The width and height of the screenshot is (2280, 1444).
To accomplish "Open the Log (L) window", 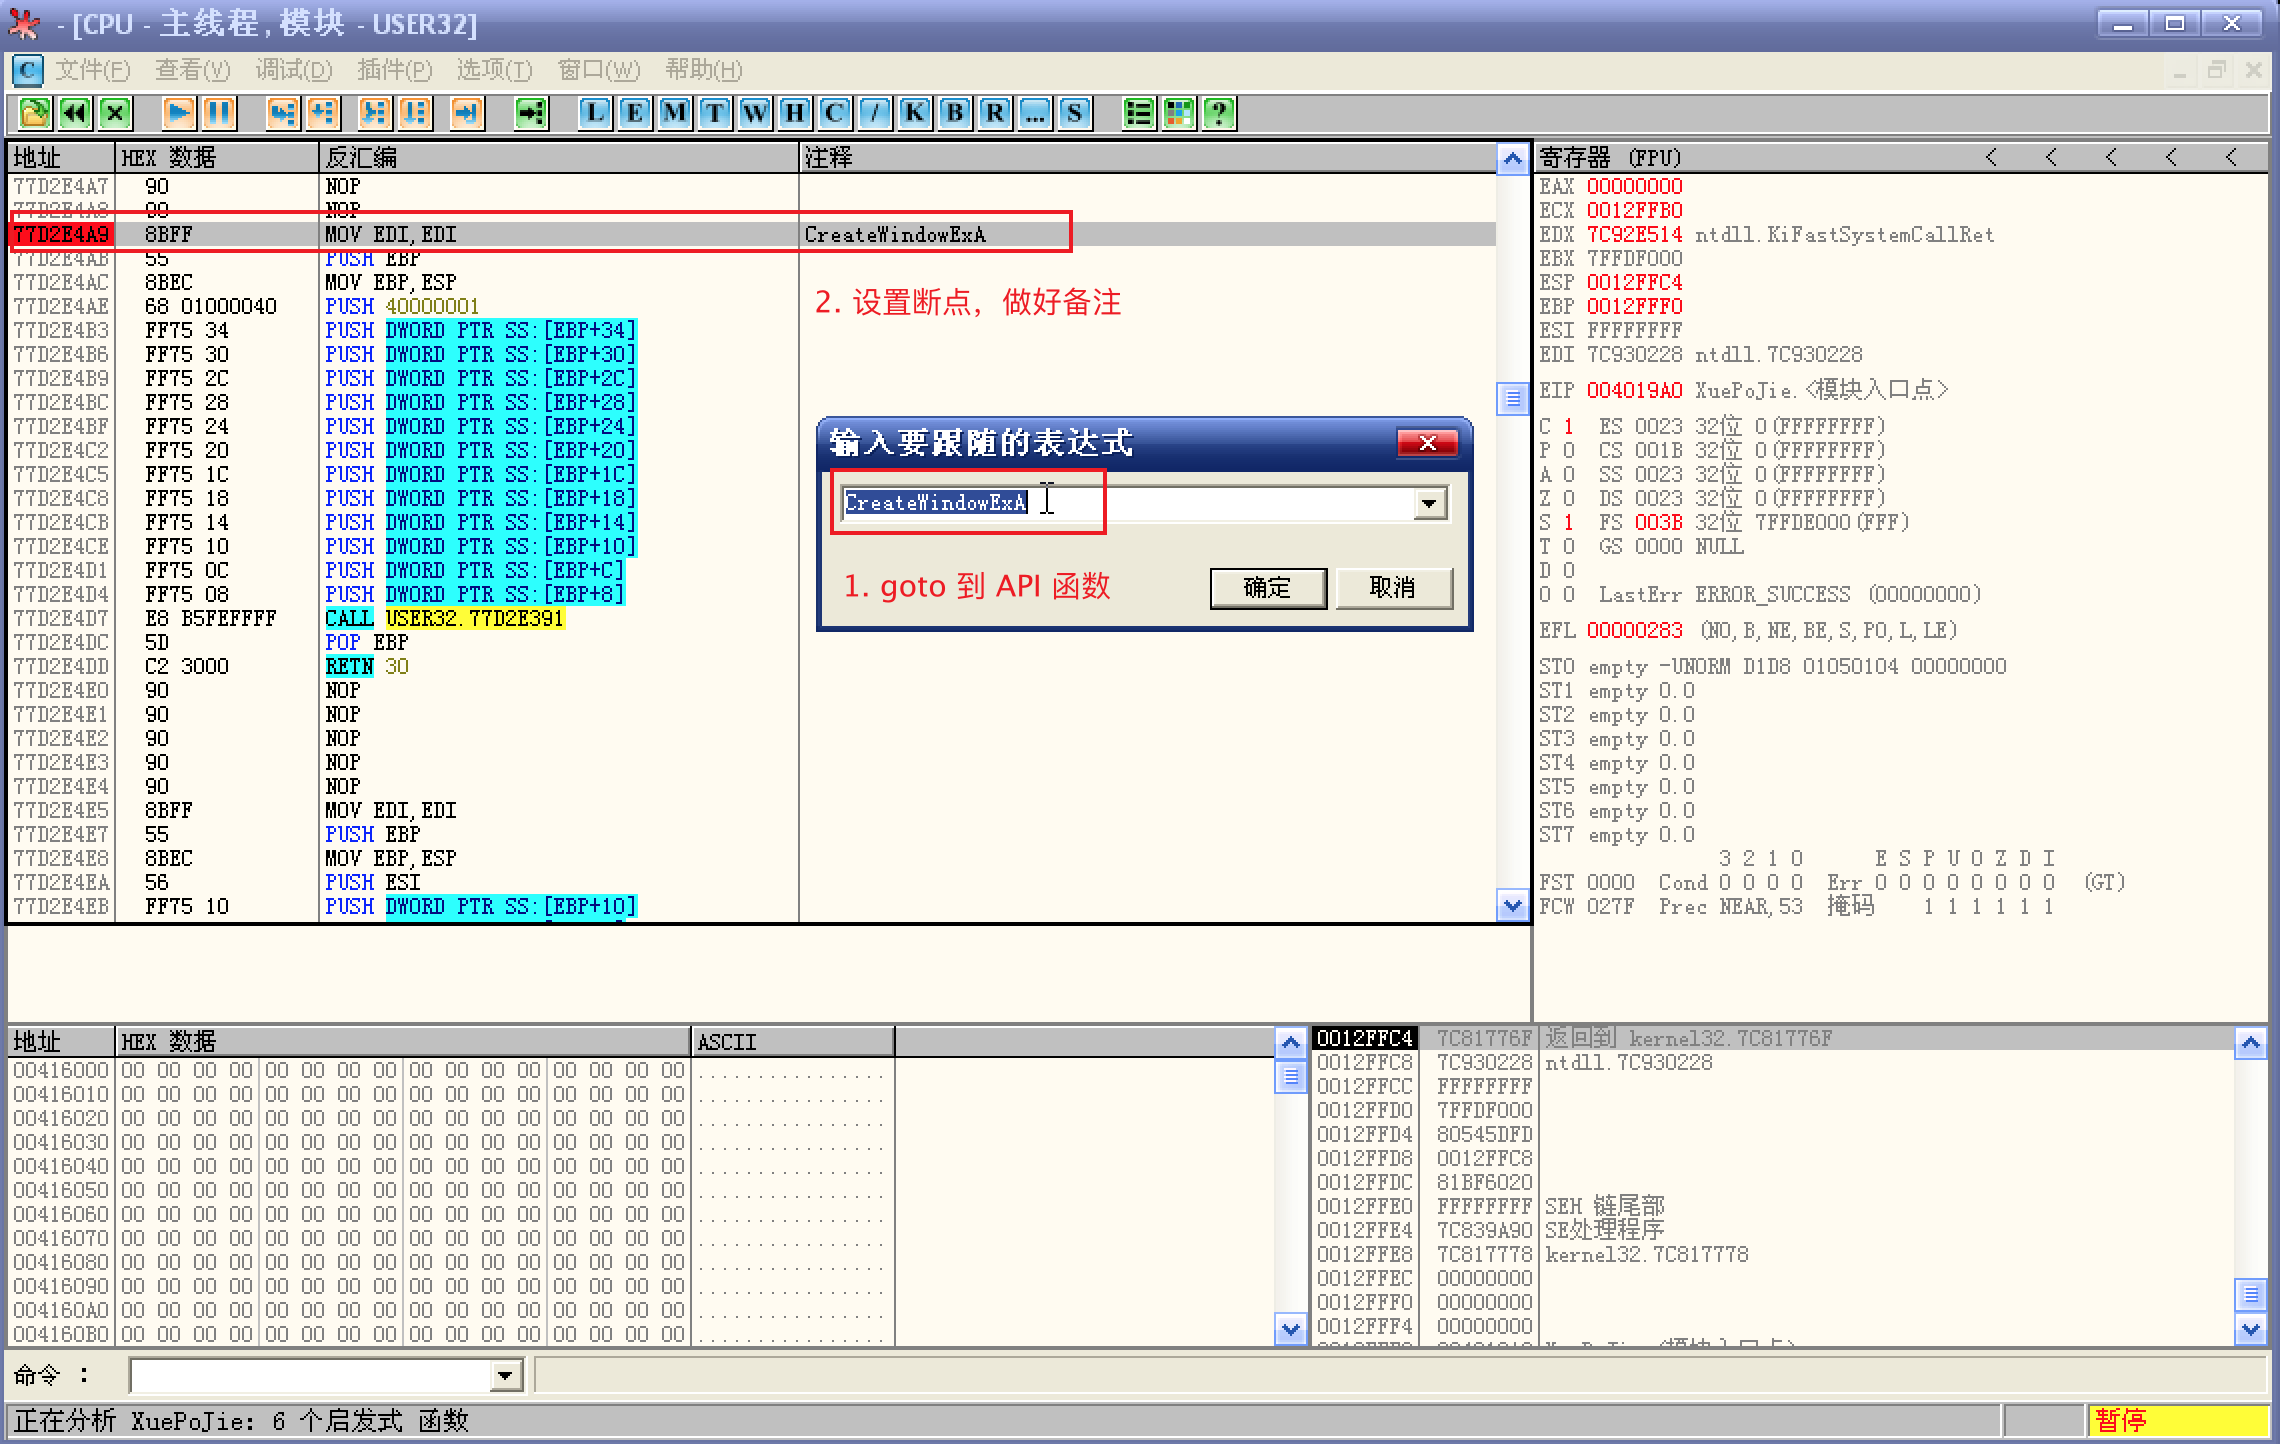I will [x=595, y=113].
